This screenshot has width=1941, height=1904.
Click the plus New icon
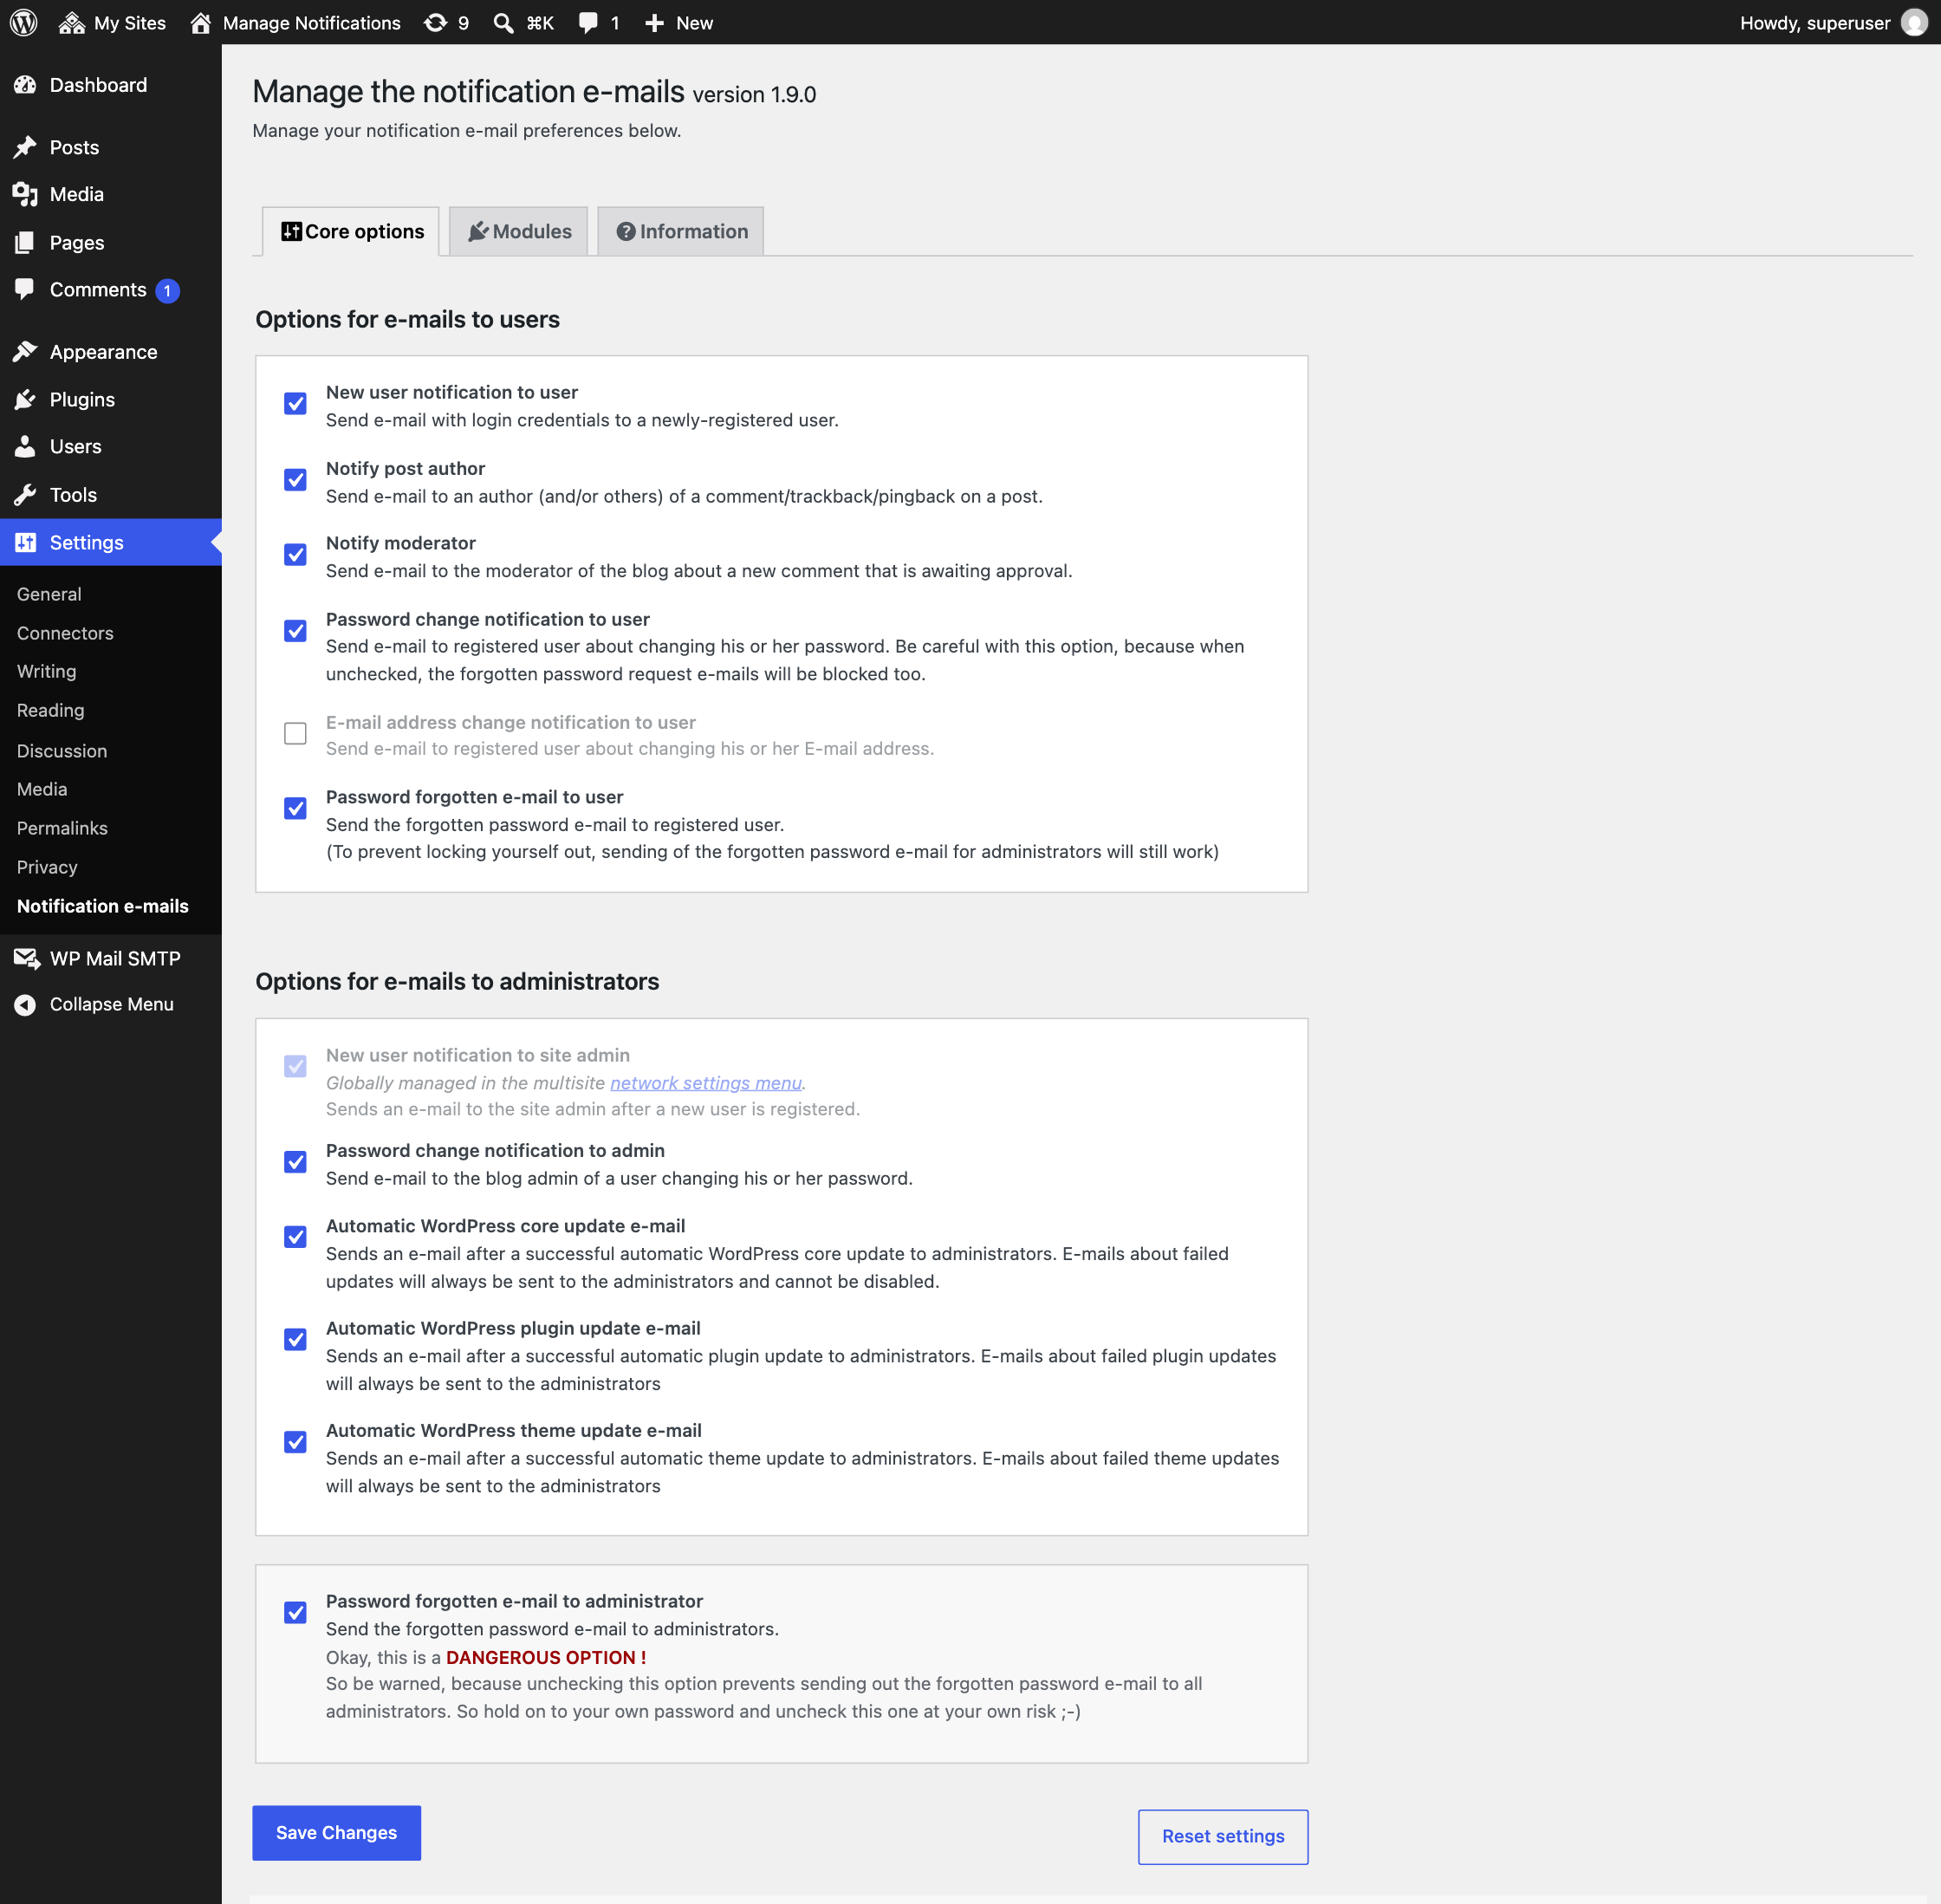click(x=654, y=22)
